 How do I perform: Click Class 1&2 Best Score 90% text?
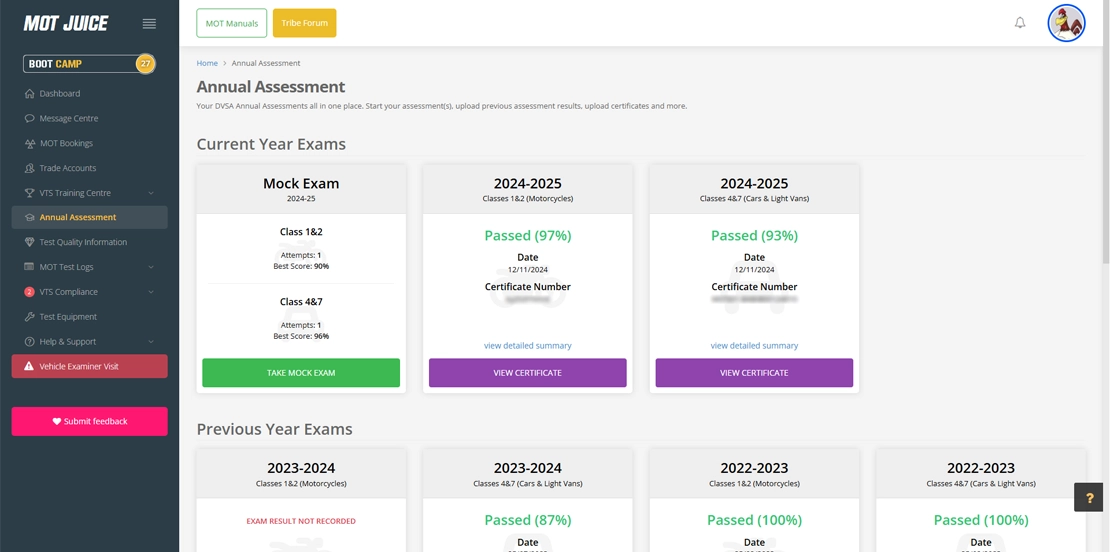click(301, 267)
